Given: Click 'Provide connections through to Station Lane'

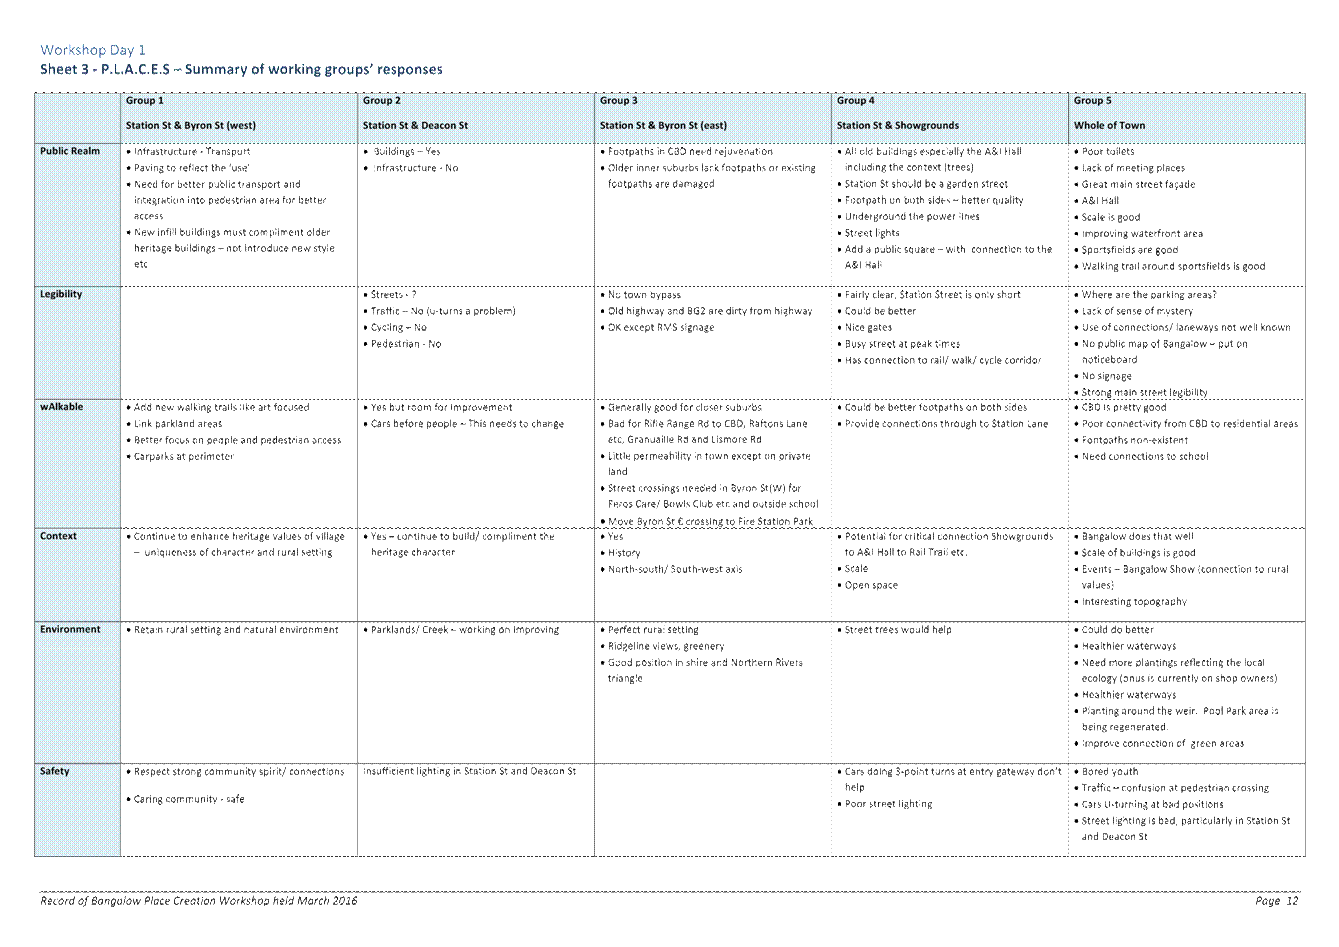Looking at the screenshot, I should (944, 424).
